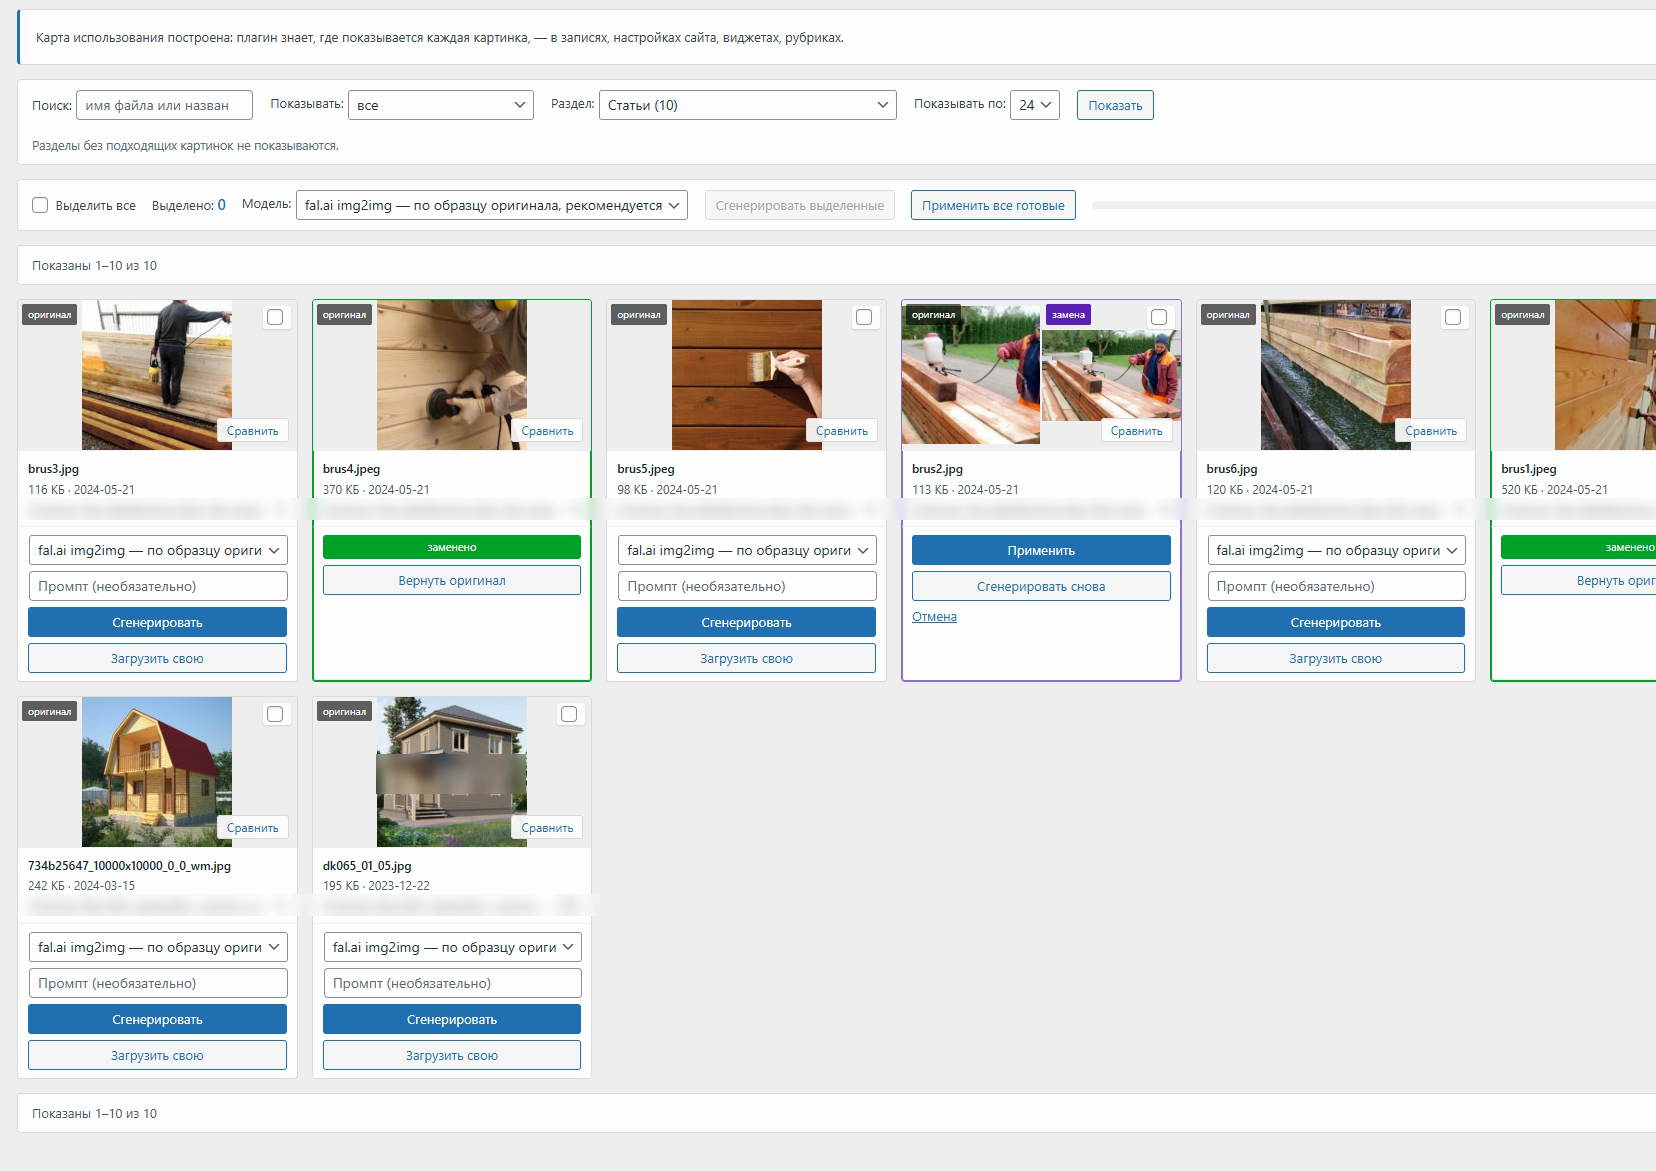Select the 734b25647 house image checkbox
This screenshot has width=1656, height=1171.
click(x=275, y=714)
